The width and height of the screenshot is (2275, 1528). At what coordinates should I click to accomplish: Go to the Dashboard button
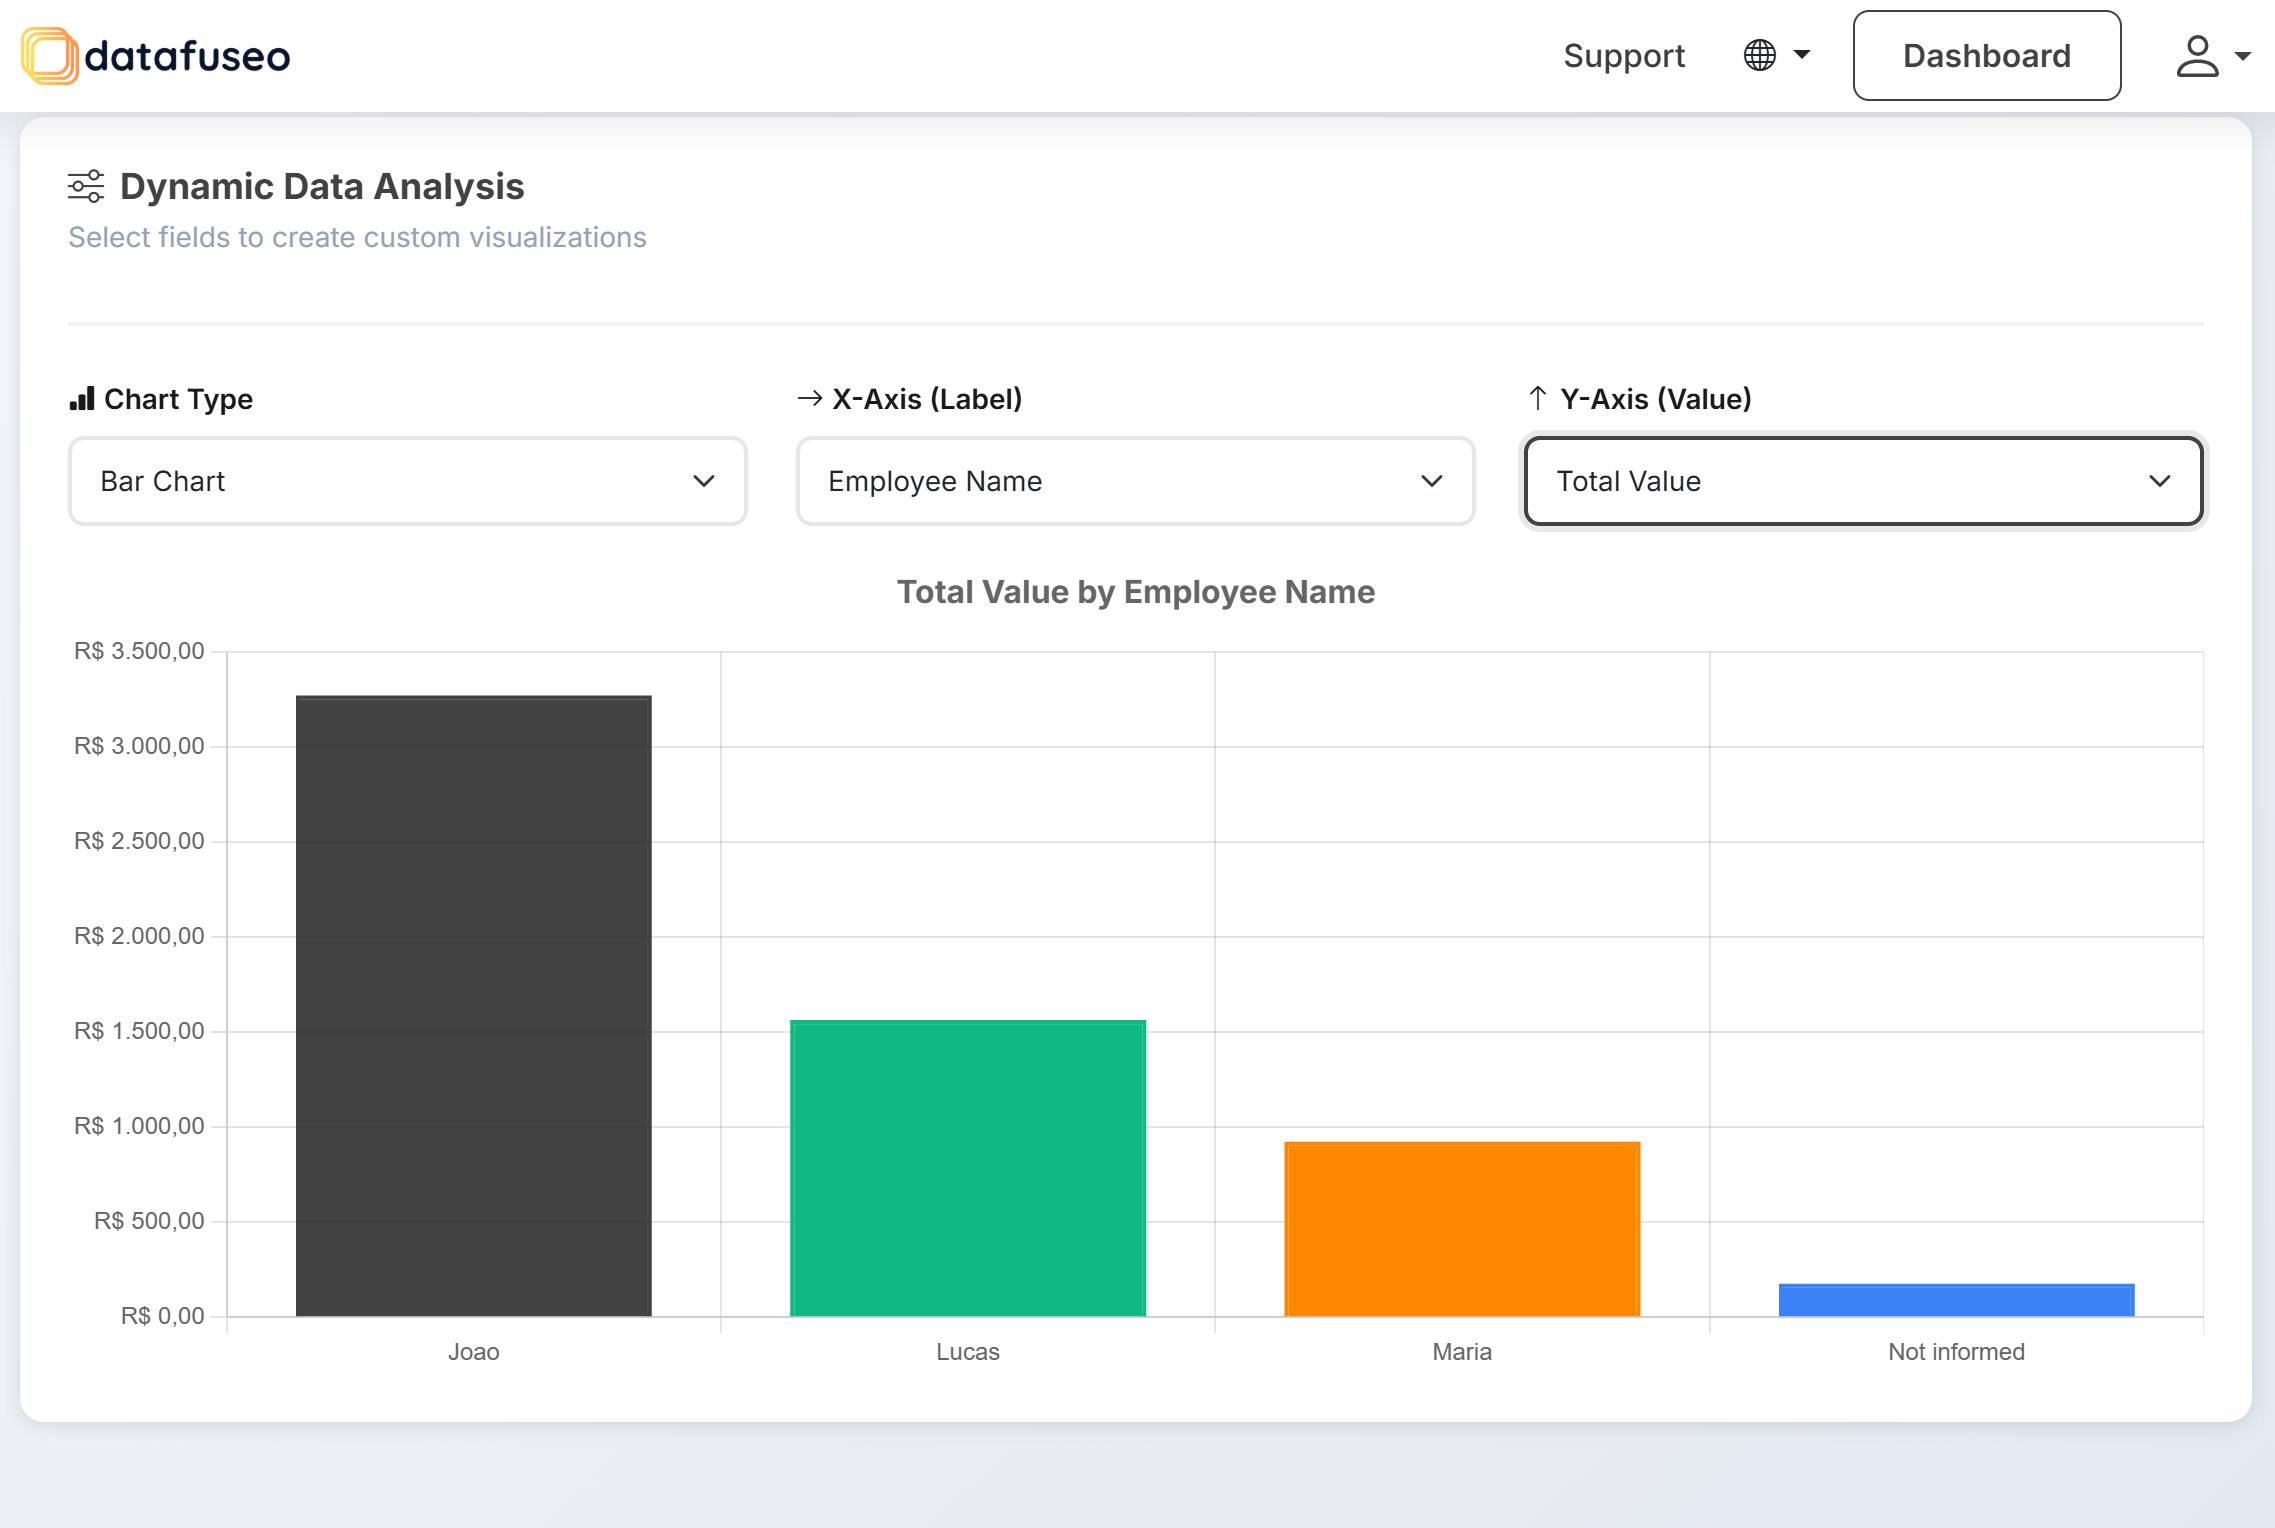(1986, 56)
